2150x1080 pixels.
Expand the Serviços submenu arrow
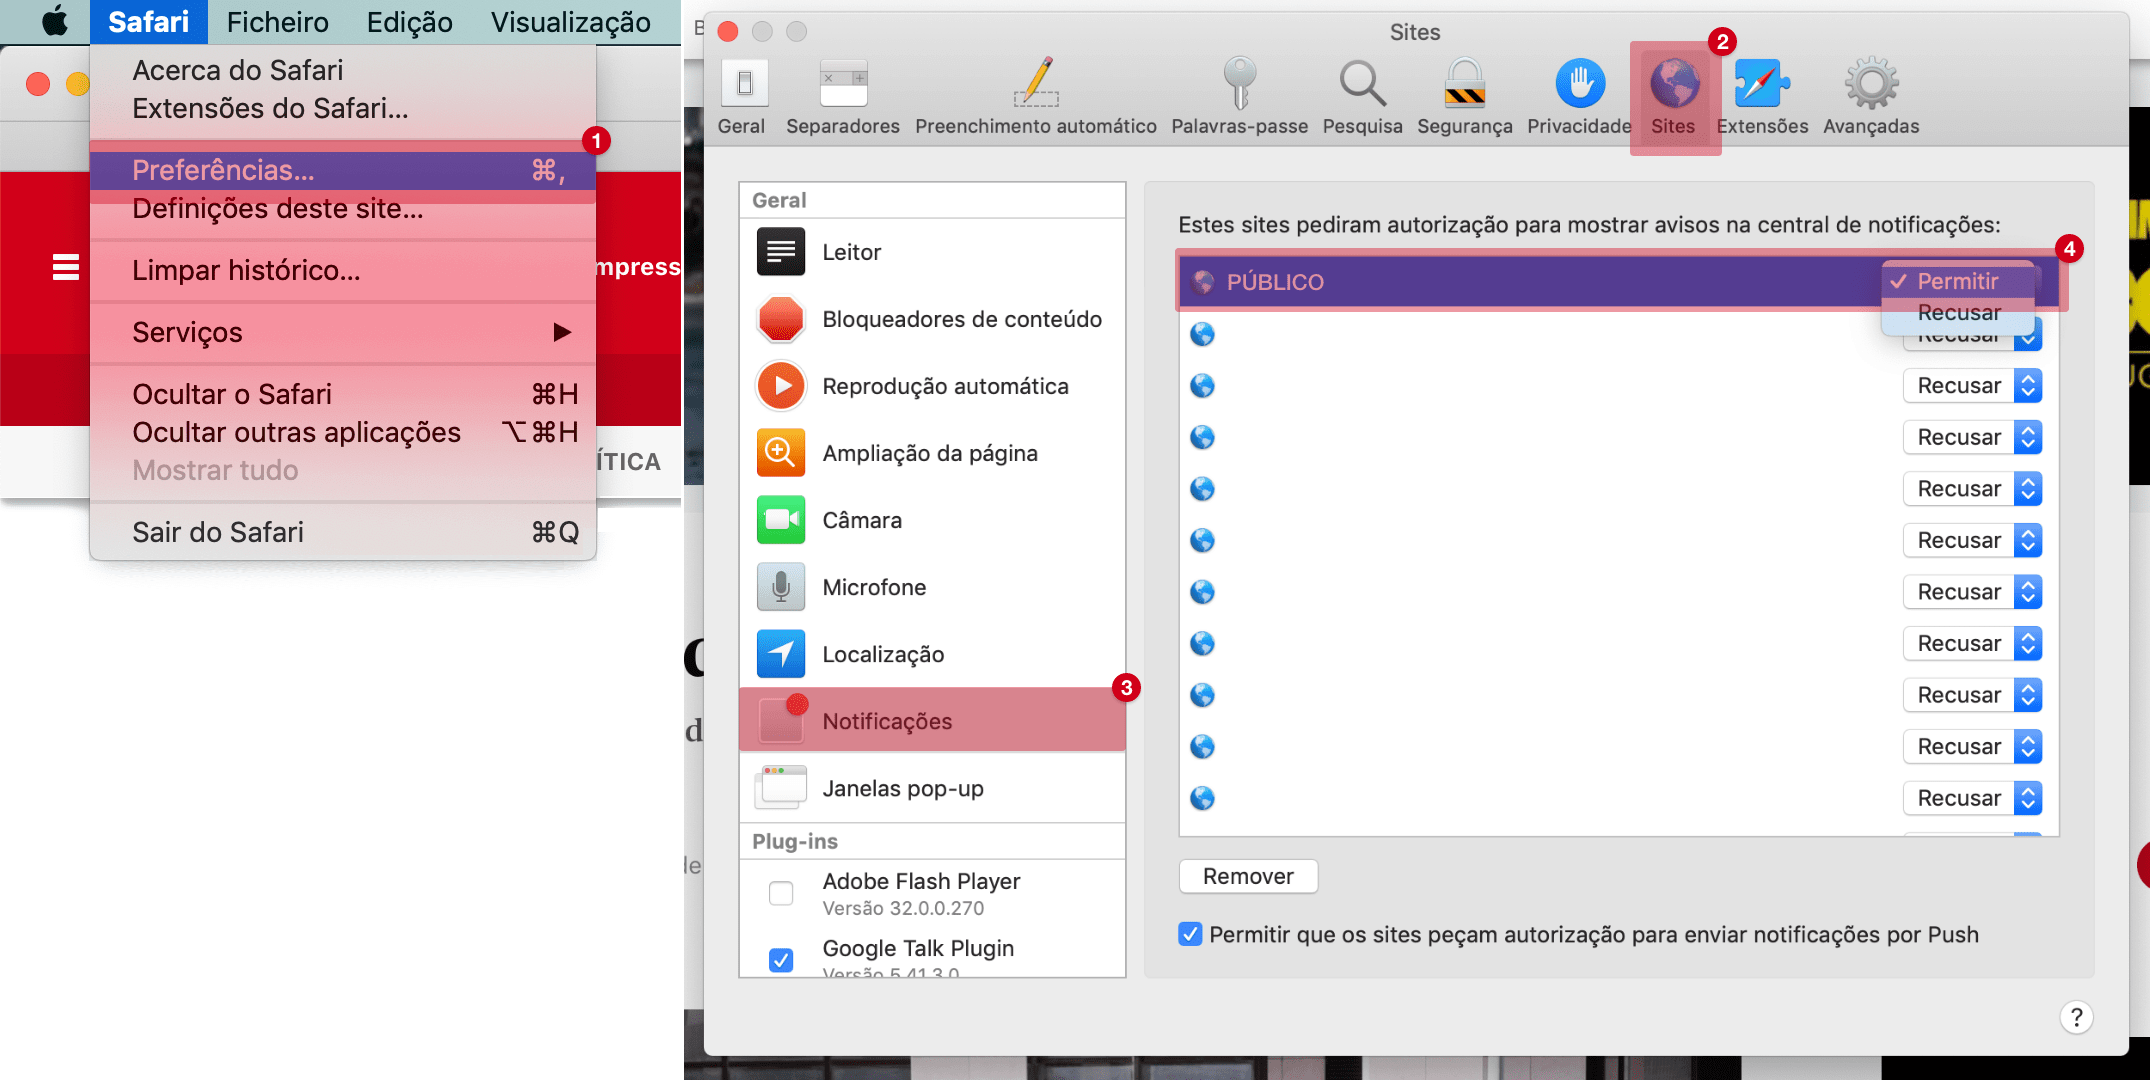pyautogui.click(x=562, y=332)
